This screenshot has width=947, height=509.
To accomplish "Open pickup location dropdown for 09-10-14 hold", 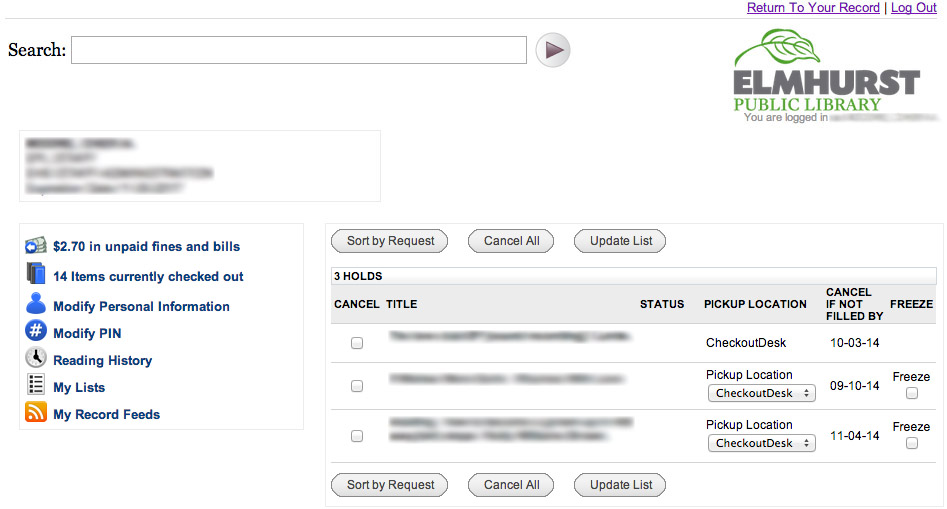I will point(762,393).
